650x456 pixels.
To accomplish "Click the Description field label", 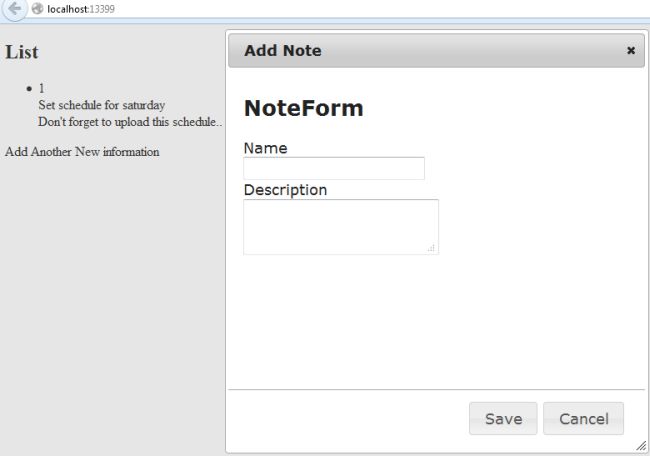I will point(285,189).
